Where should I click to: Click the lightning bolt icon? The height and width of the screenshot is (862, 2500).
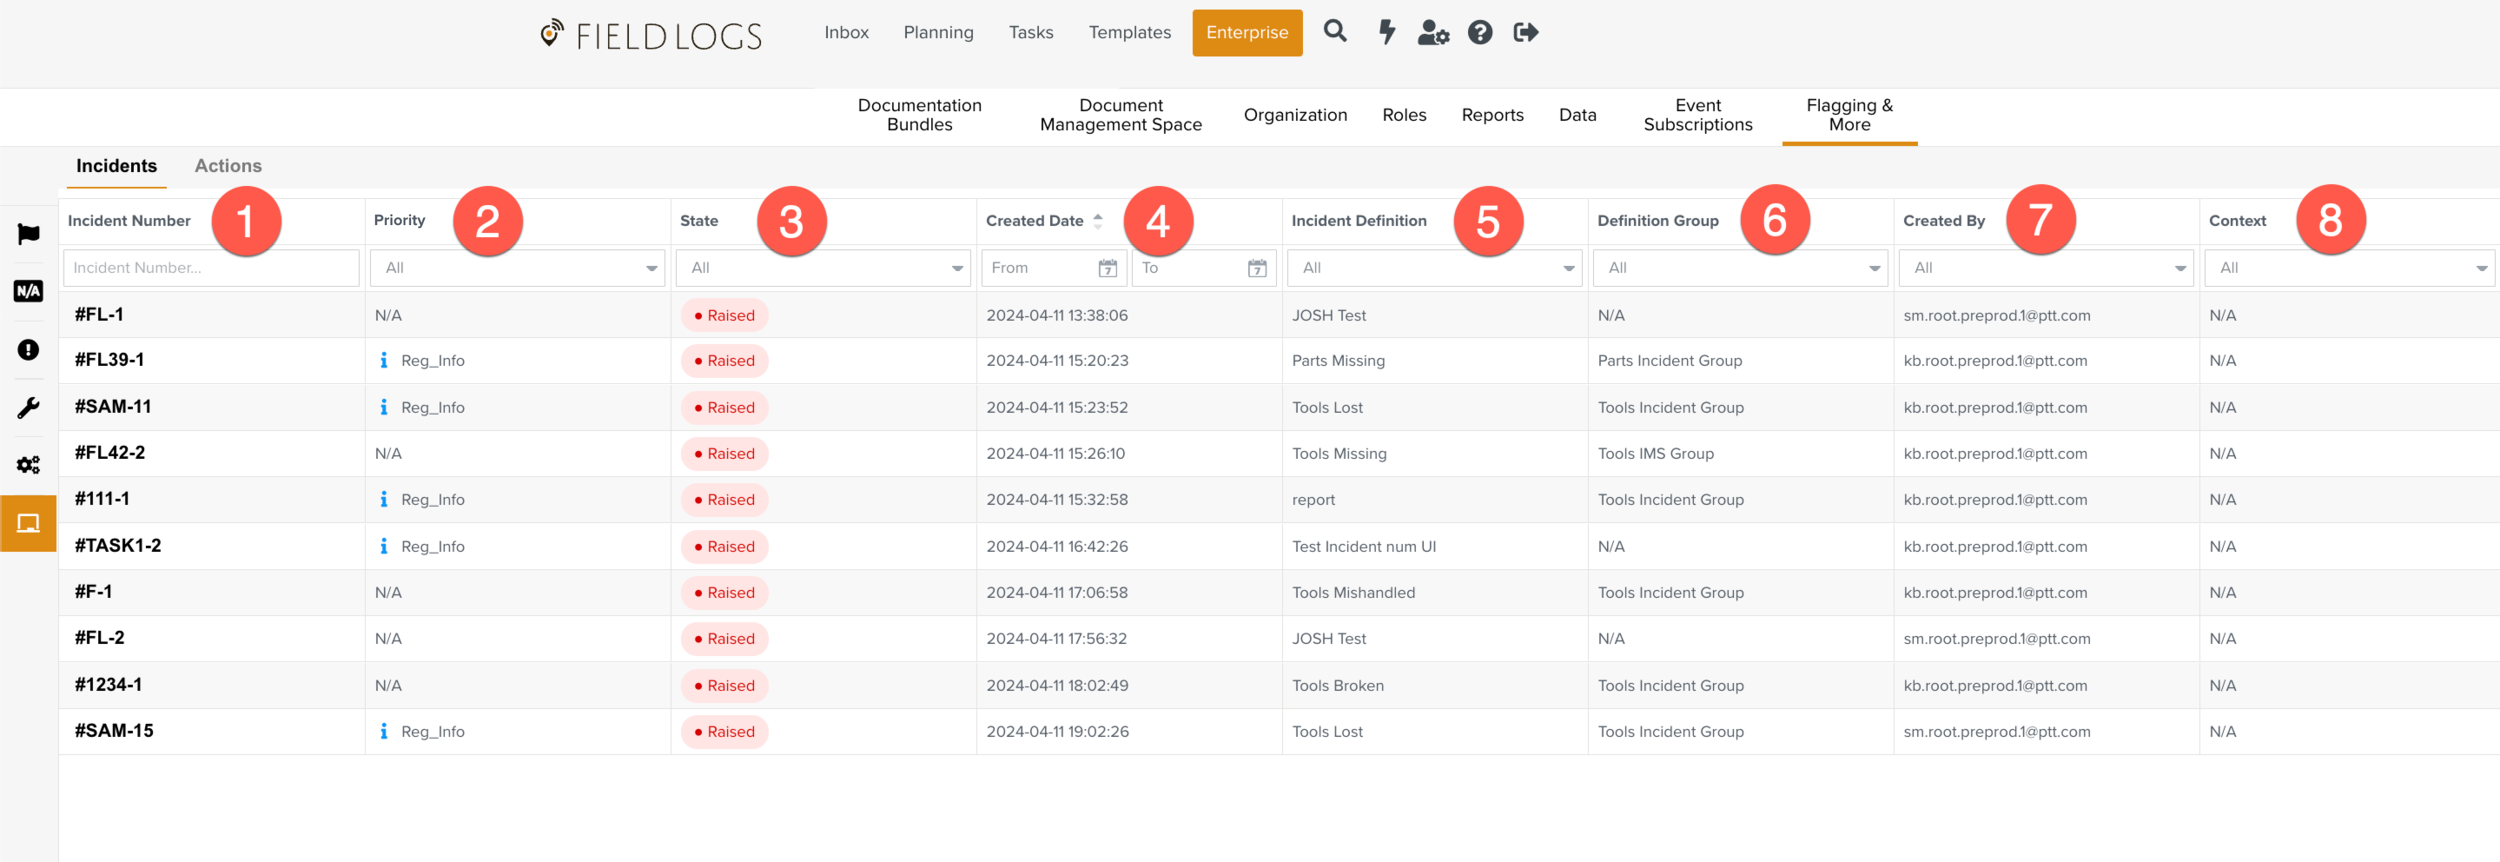click(1387, 32)
